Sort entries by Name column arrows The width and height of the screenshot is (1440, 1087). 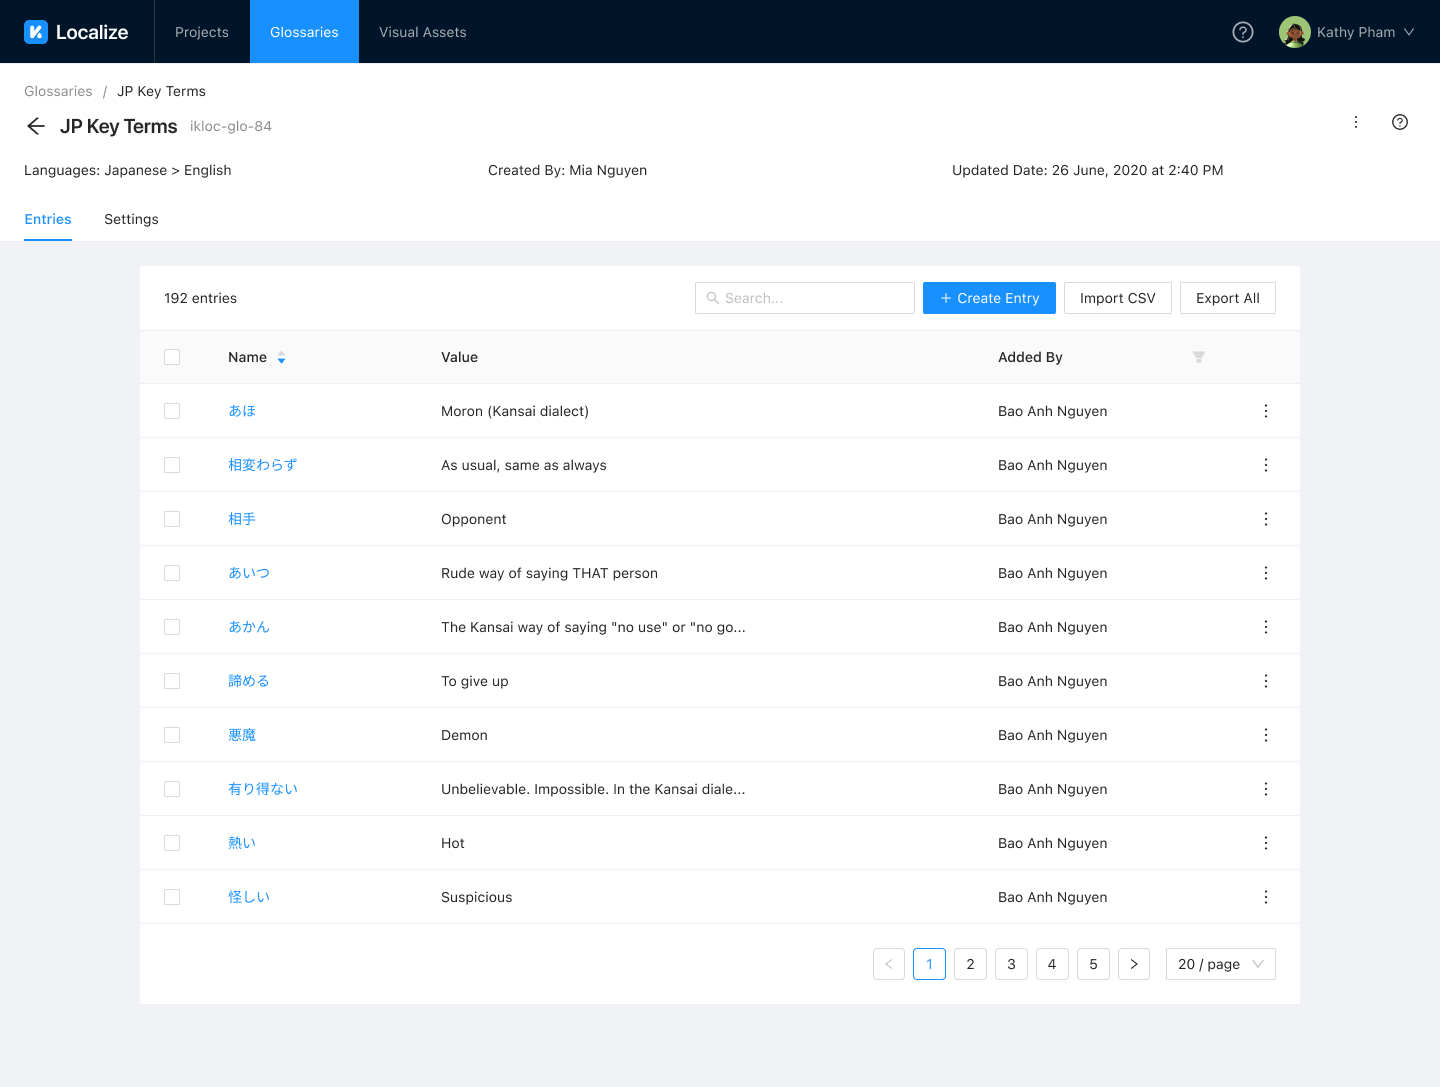click(x=281, y=358)
